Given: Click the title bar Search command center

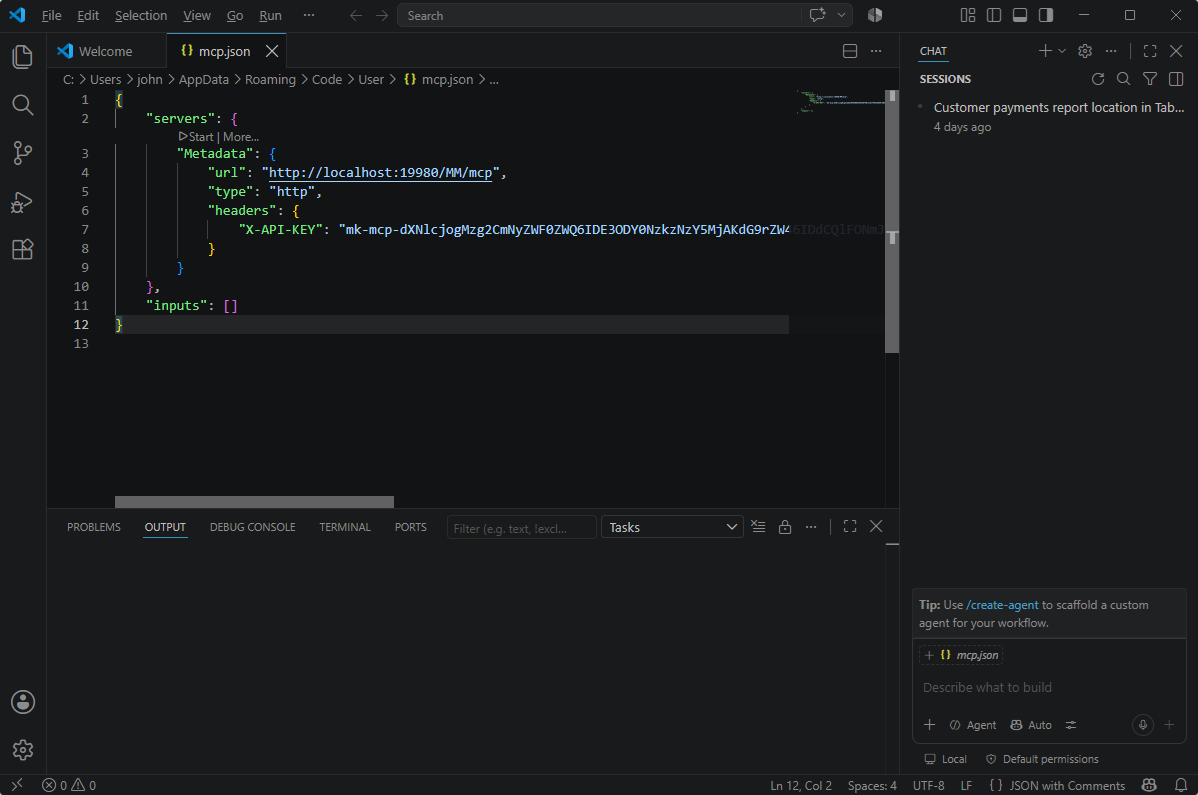Looking at the screenshot, I should click(x=600, y=15).
